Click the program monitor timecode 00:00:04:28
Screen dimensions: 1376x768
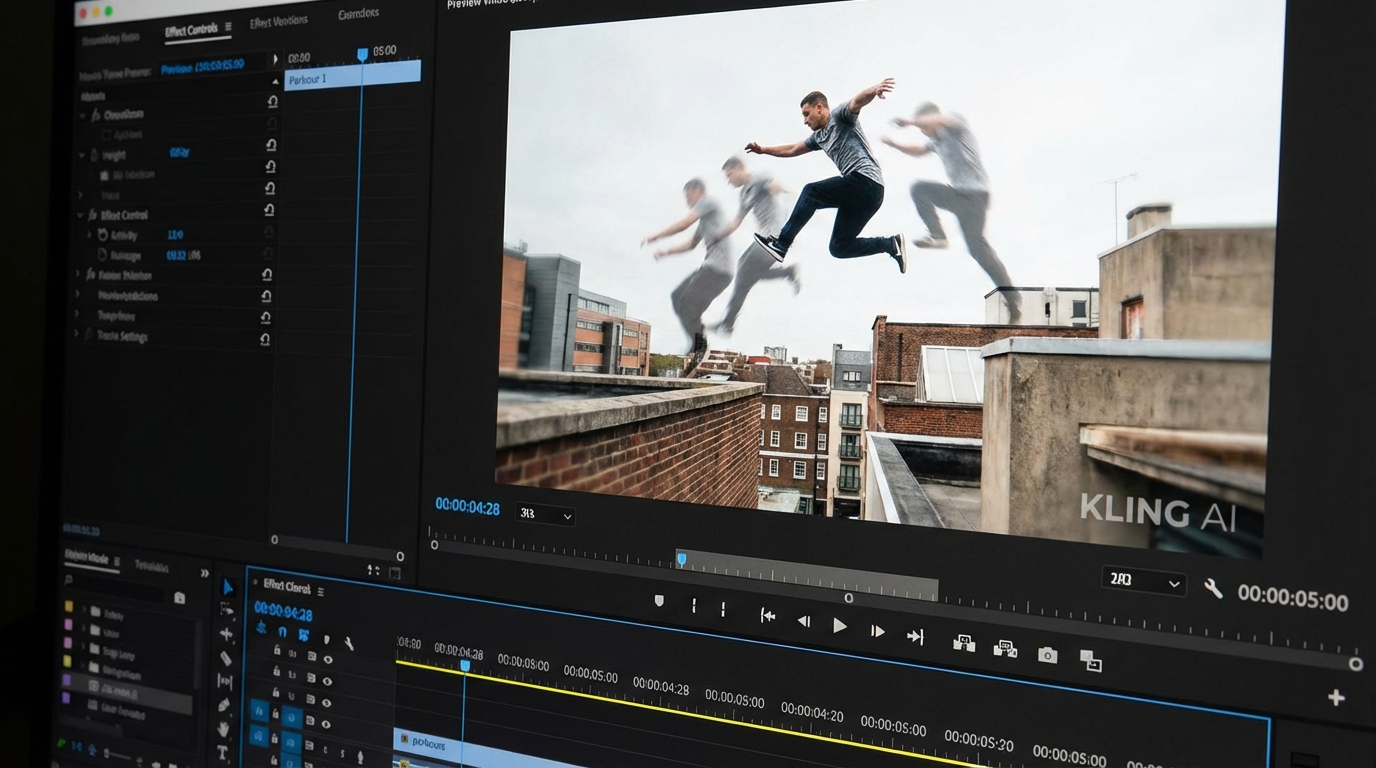[x=467, y=506]
